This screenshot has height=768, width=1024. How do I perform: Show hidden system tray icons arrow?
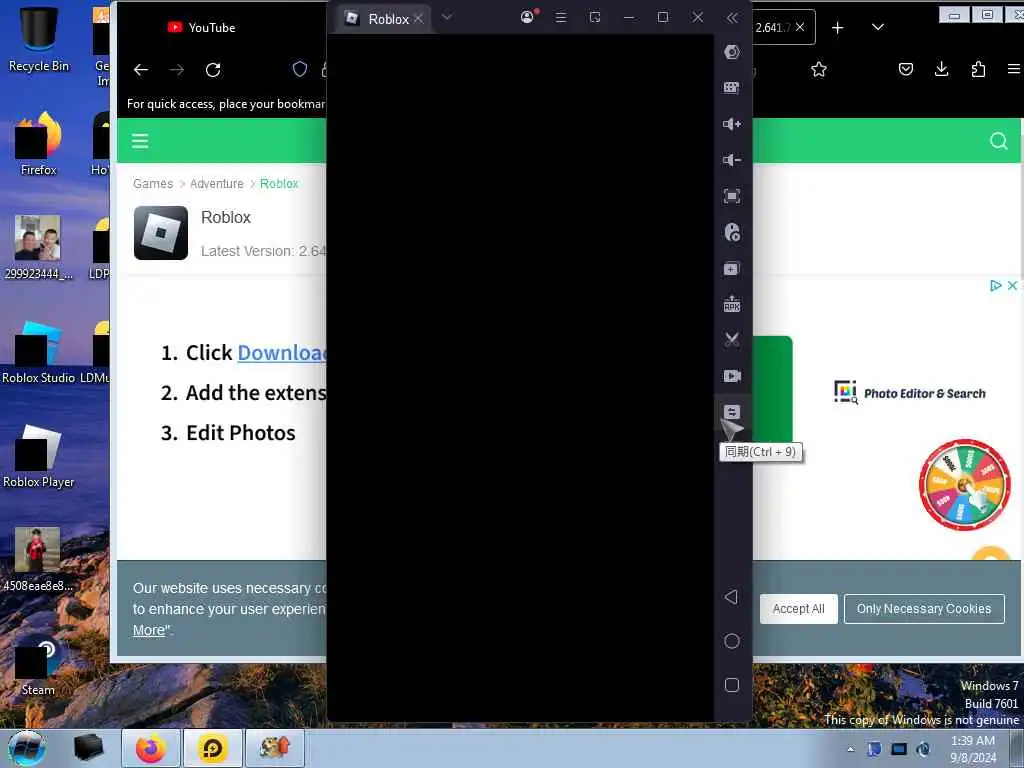coord(850,749)
